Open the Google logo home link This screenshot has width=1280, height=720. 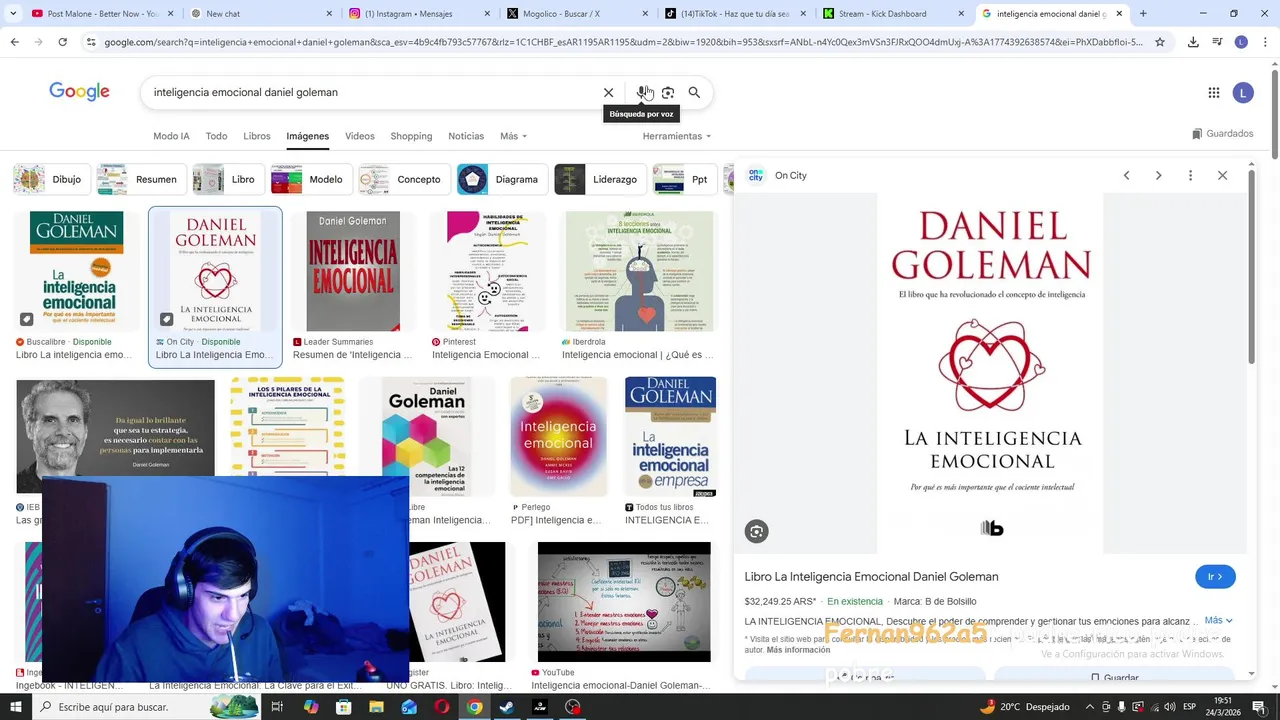tap(79, 92)
